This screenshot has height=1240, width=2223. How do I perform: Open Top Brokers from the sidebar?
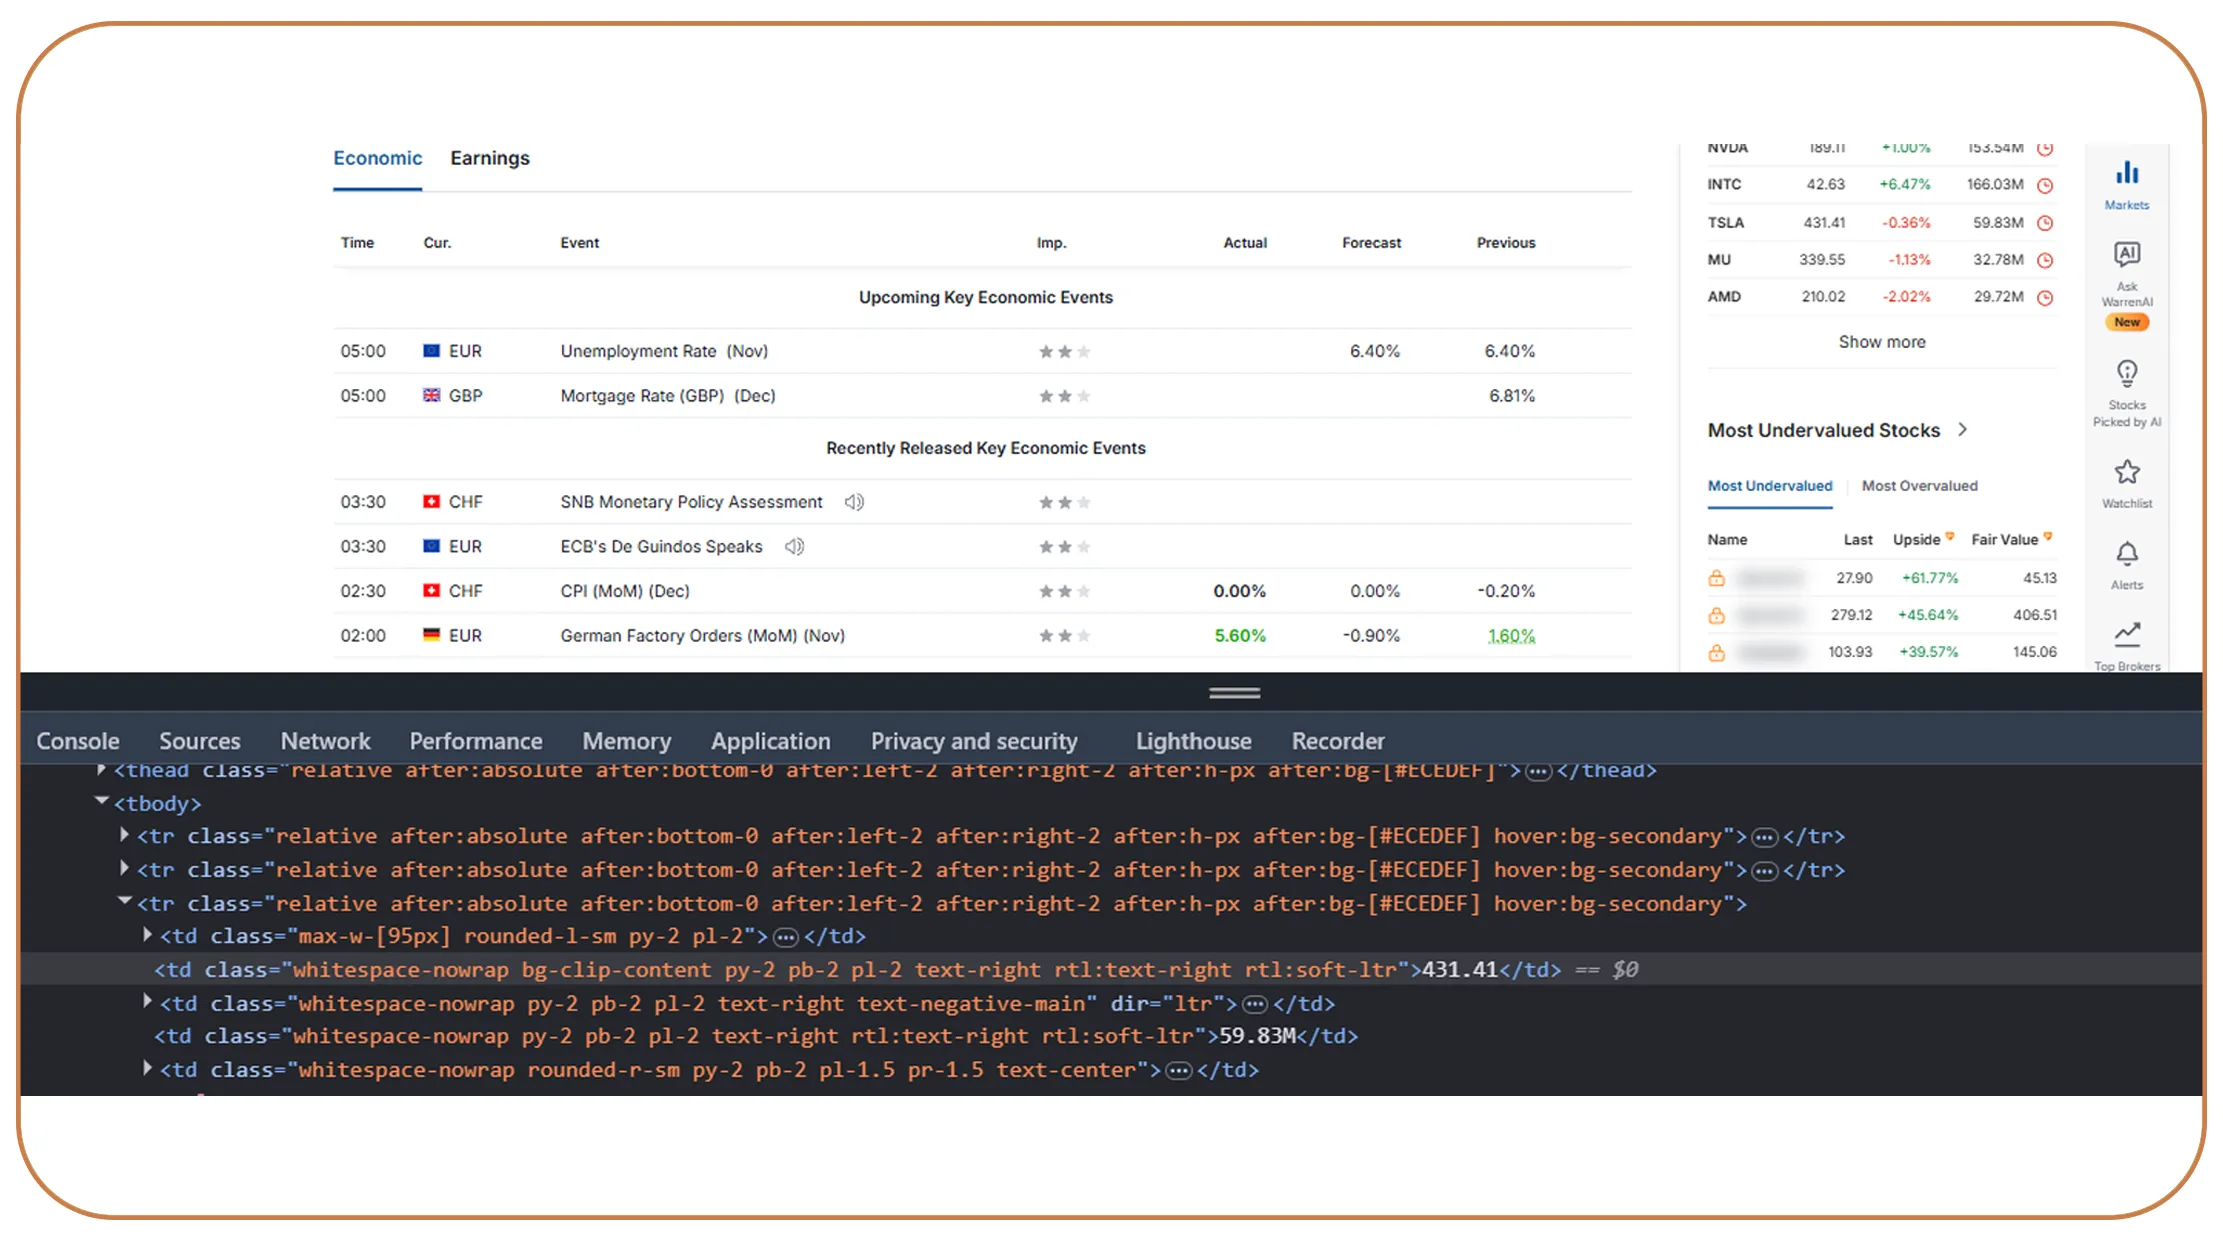pos(2127,635)
